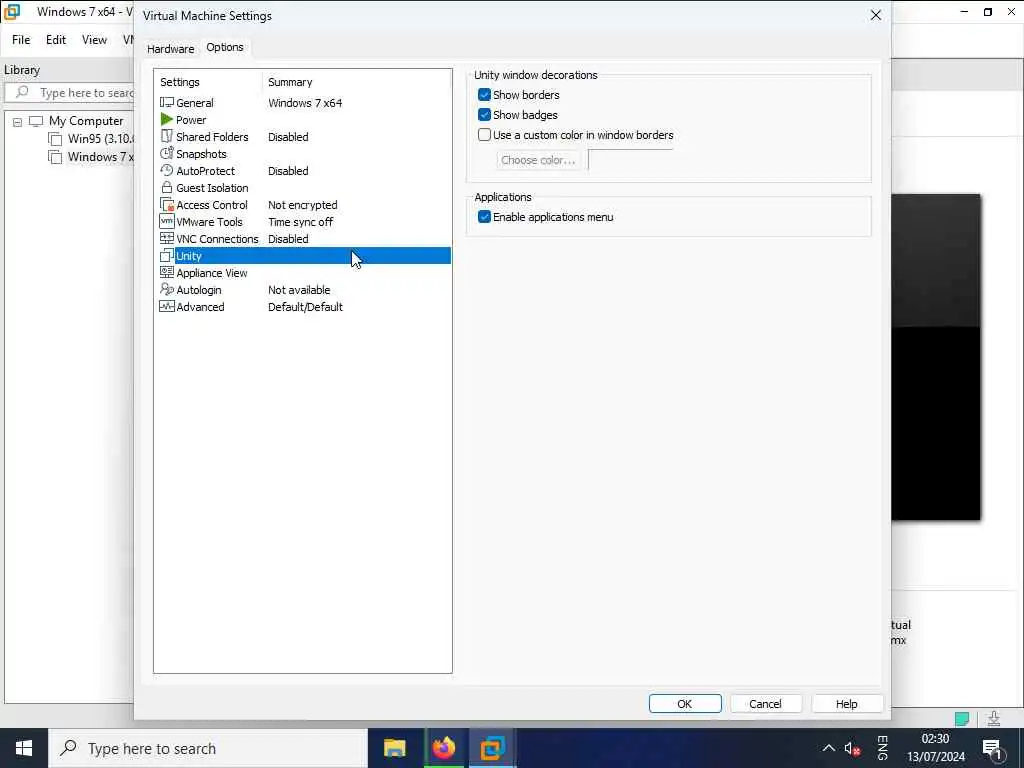
Task: Click the Library search magnifier icon
Action: (x=22, y=92)
